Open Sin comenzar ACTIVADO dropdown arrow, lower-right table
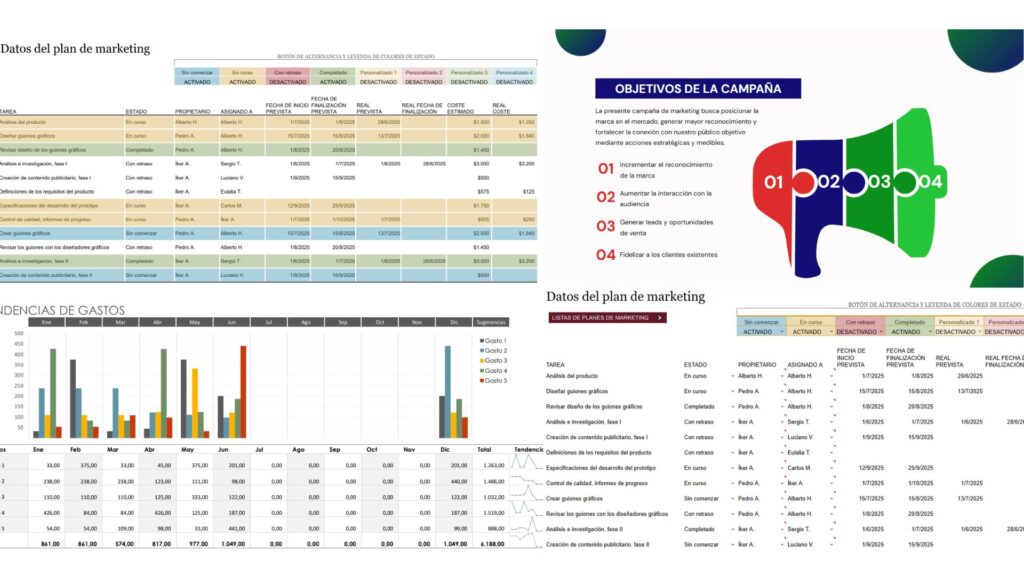This screenshot has height=576, width=1024. pyautogui.click(x=779, y=331)
